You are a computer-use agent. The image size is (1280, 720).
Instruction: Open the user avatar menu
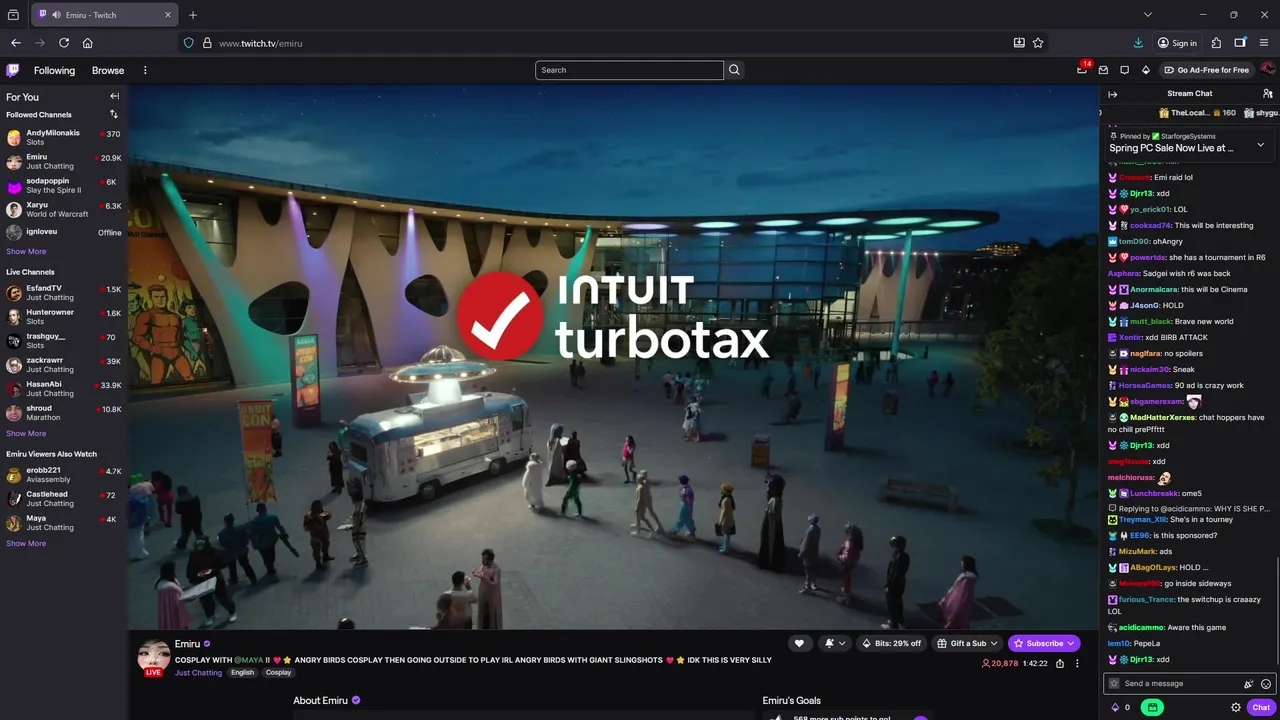coord(1267,70)
